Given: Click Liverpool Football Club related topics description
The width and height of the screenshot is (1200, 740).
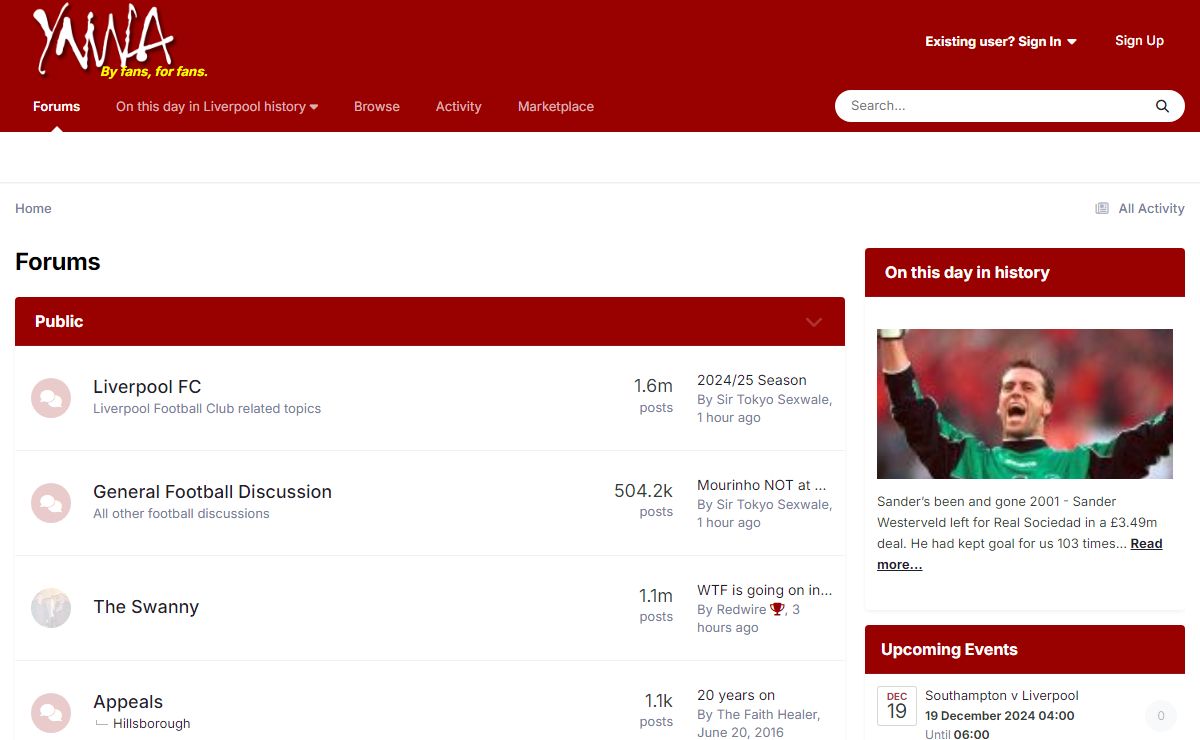Looking at the screenshot, I should click(207, 408).
